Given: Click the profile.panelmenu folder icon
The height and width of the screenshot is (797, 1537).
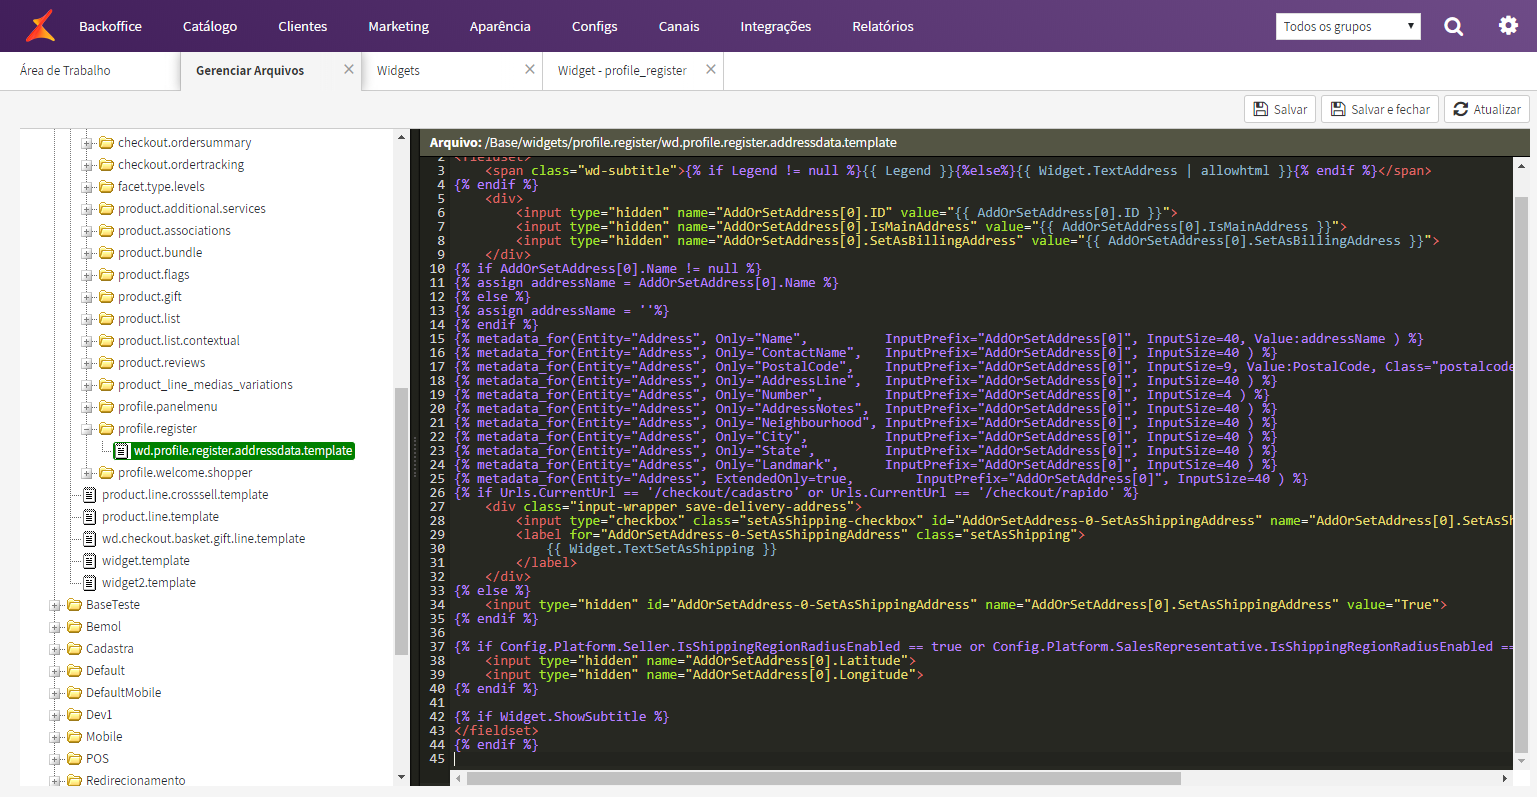Looking at the screenshot, I should click(x=106, y=407).
